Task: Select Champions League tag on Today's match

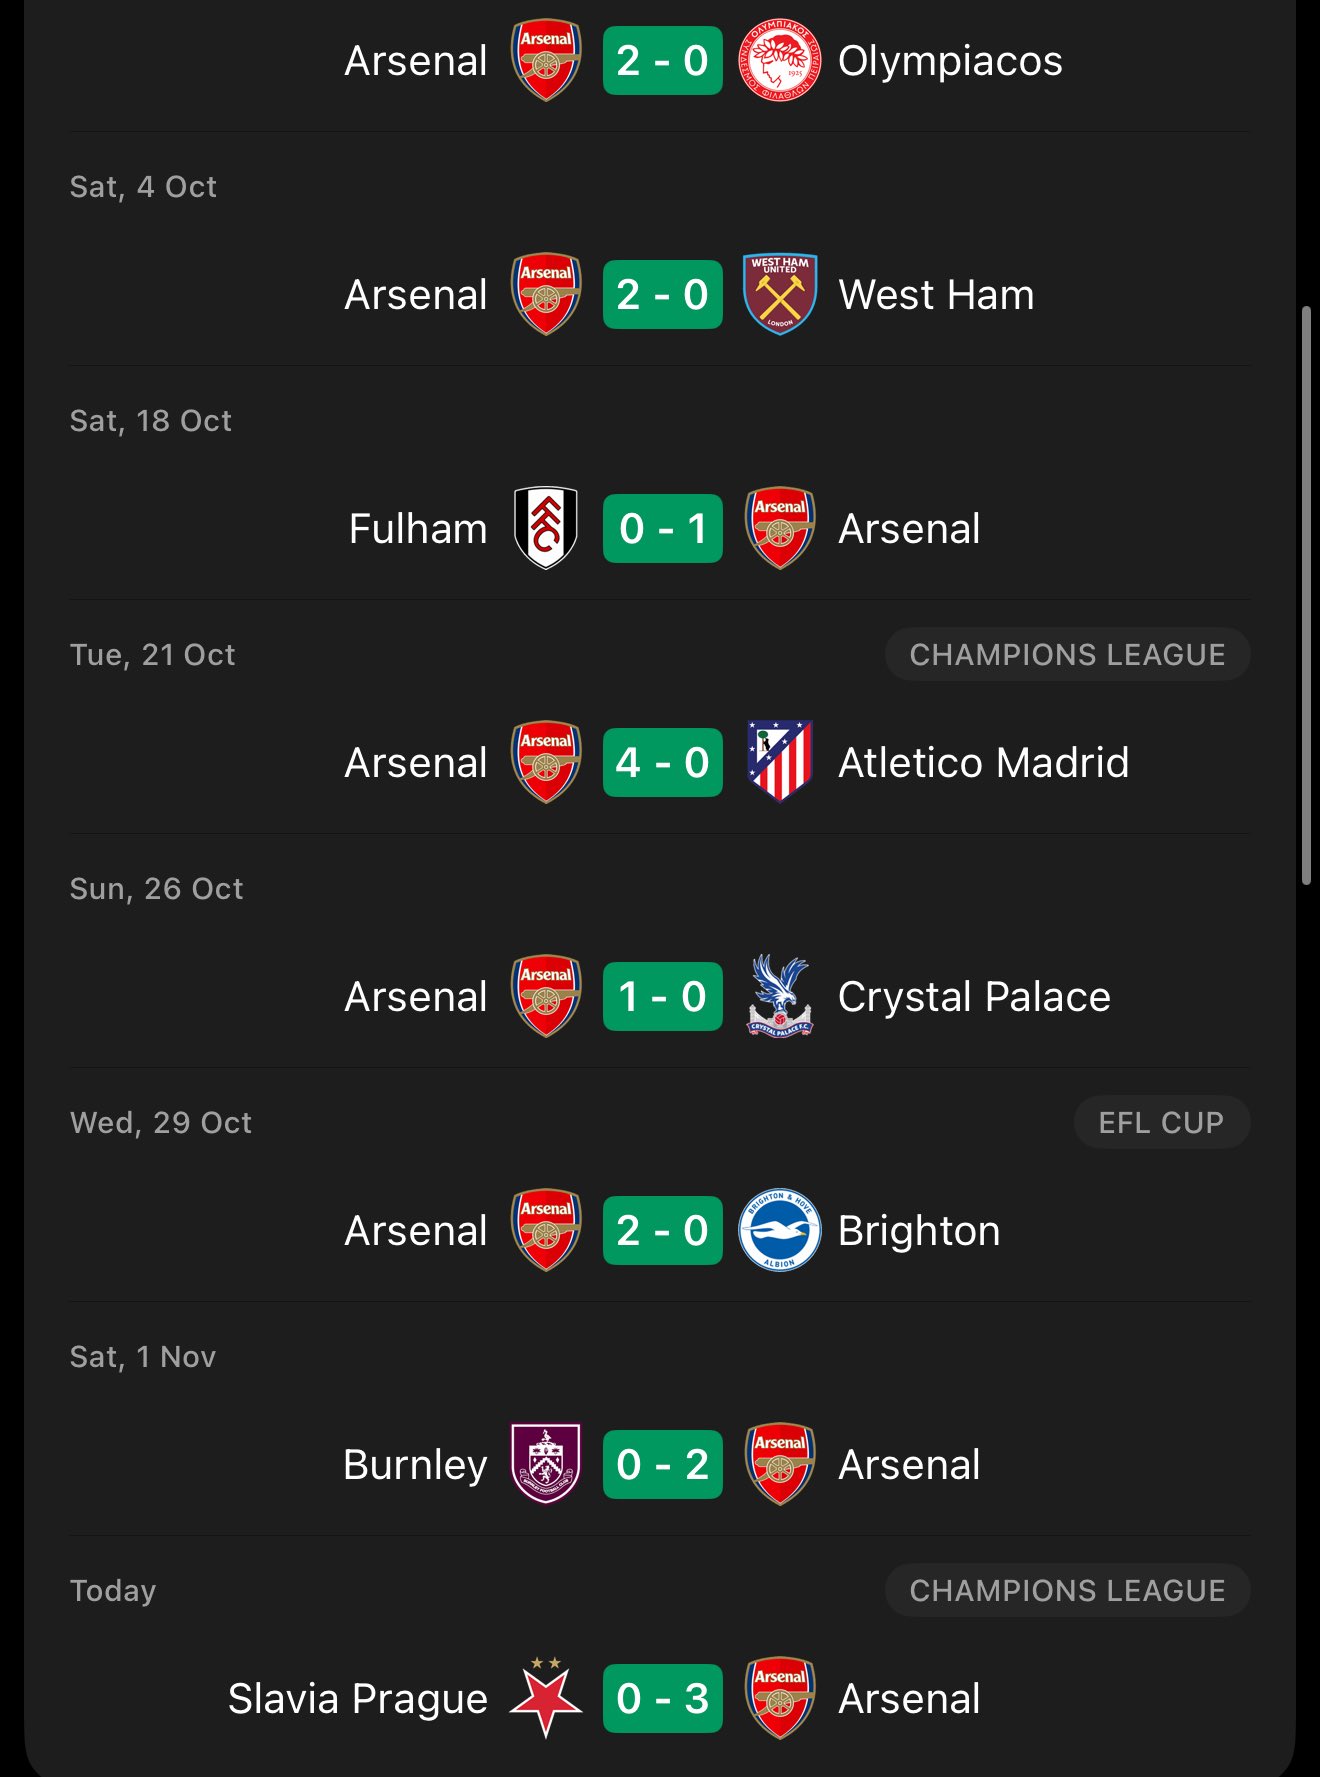Action: pos(1067,1591)
